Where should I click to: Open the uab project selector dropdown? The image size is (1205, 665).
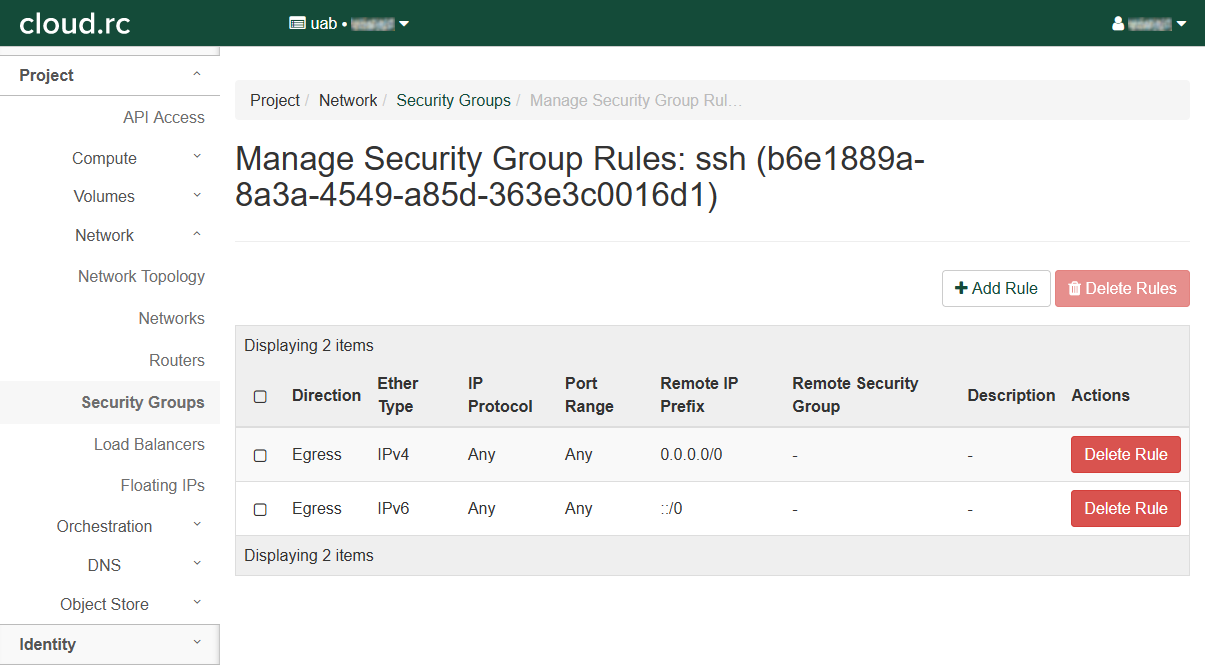click(349, 24)
